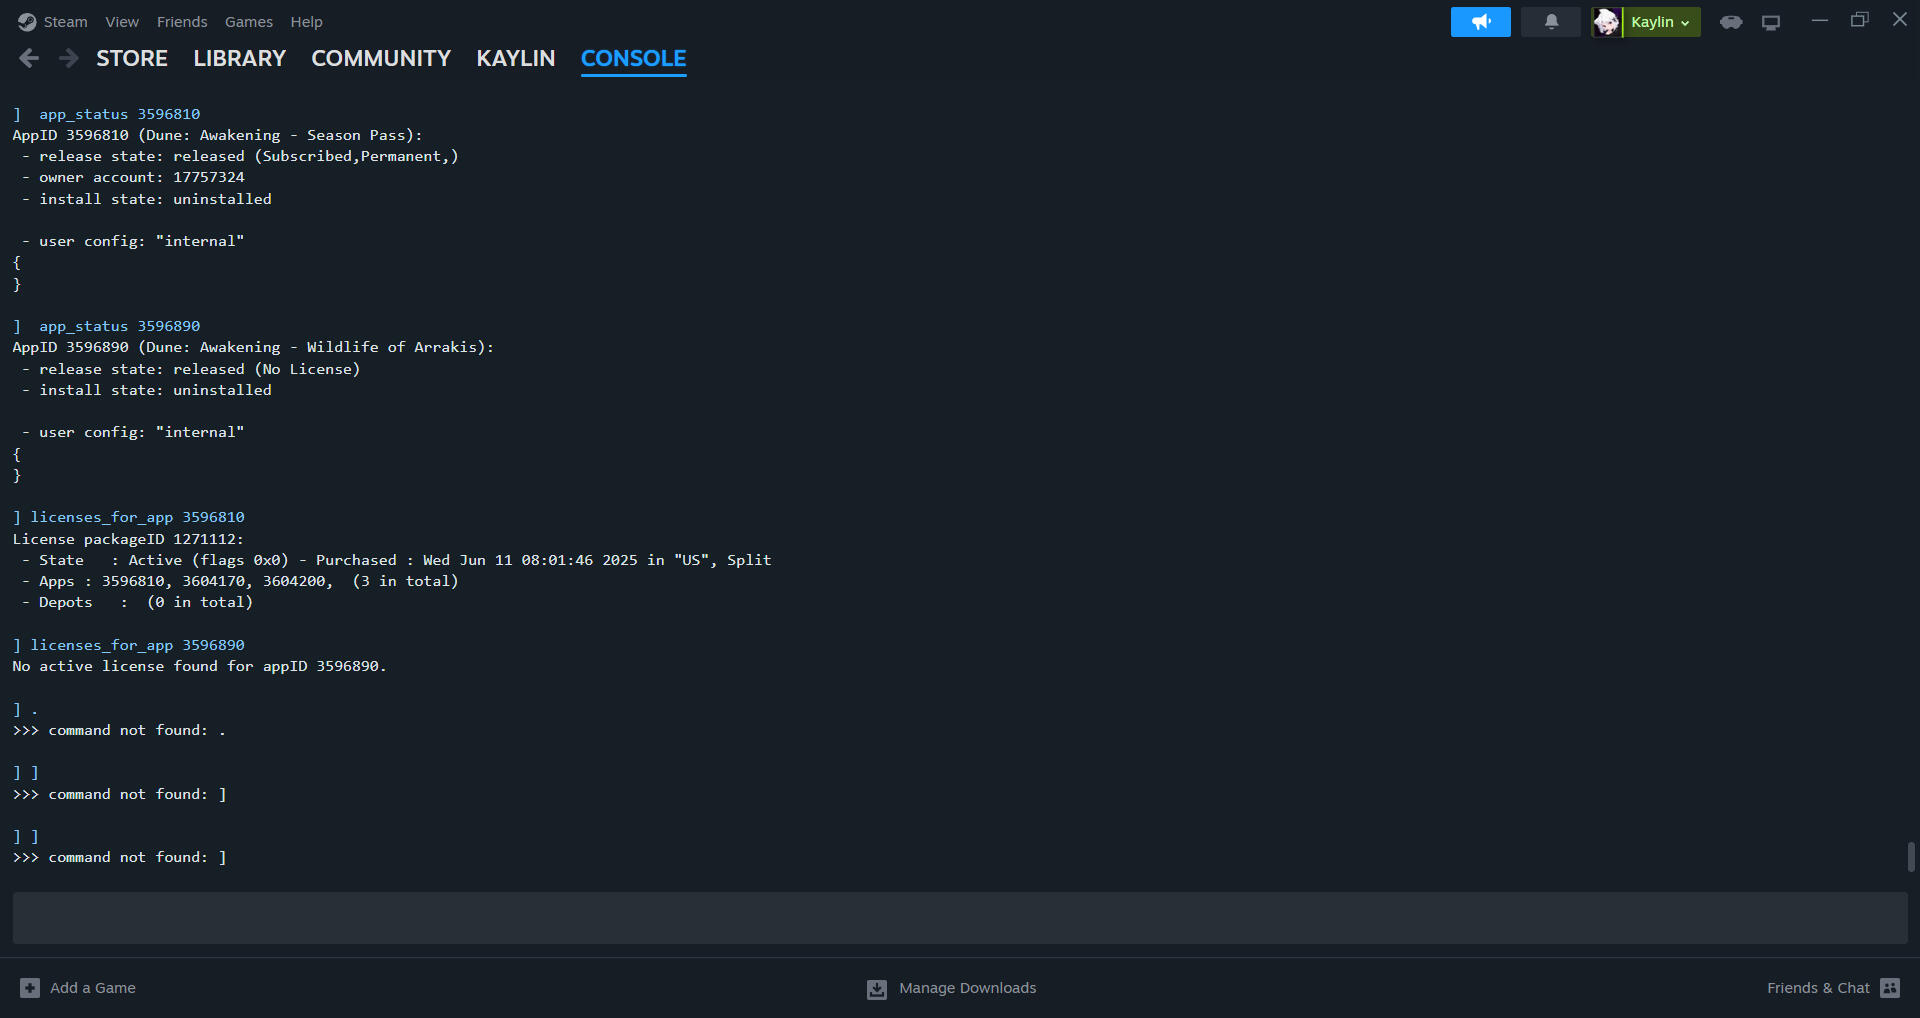The image size is (1920, 1018).
Task: Open the Games menu
Action: tap(249, 22)
